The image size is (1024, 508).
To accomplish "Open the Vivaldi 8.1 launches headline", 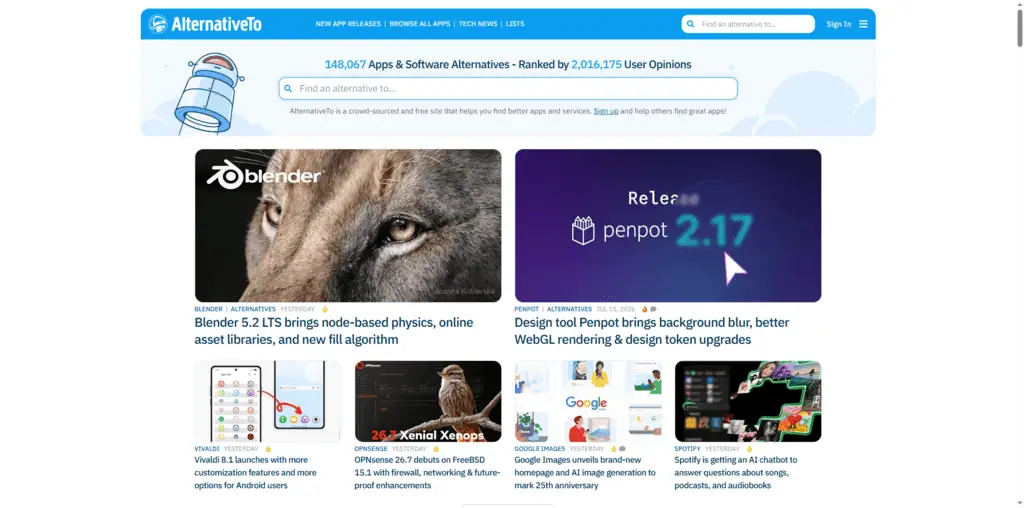I will (255, 473).
